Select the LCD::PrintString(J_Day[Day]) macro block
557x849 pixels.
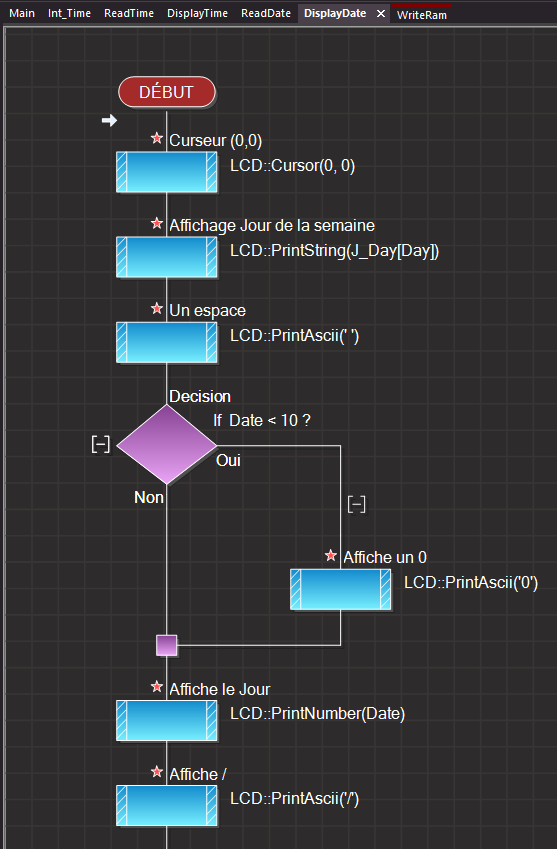coord(167,257)
